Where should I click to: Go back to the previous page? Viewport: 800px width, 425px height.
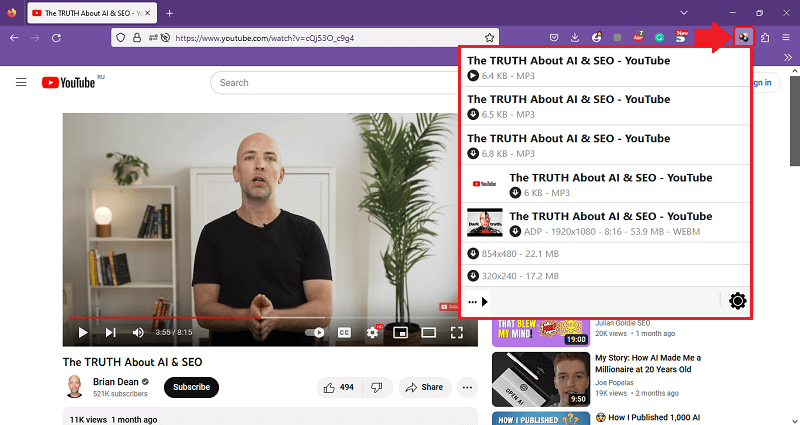(14, 38)
